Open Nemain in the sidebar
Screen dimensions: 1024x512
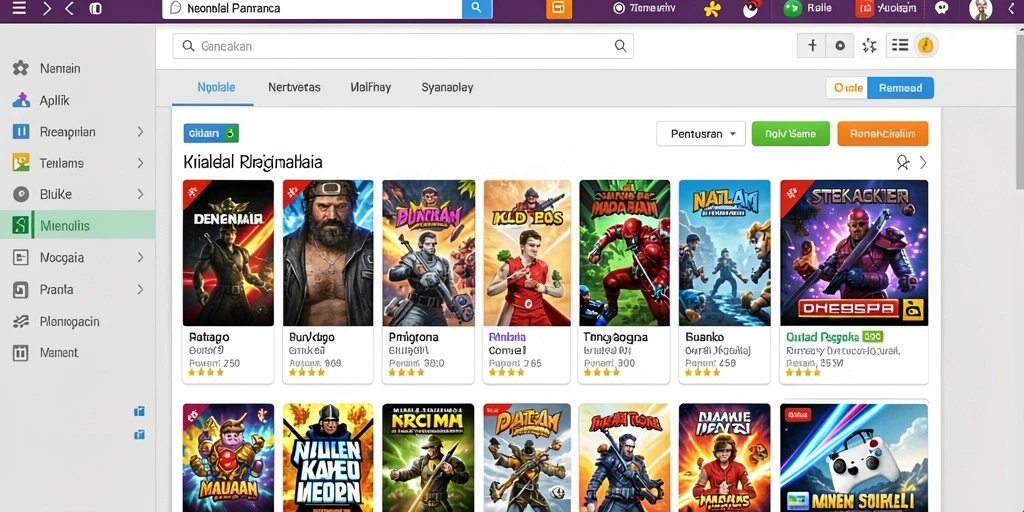(x=60, y=69)
